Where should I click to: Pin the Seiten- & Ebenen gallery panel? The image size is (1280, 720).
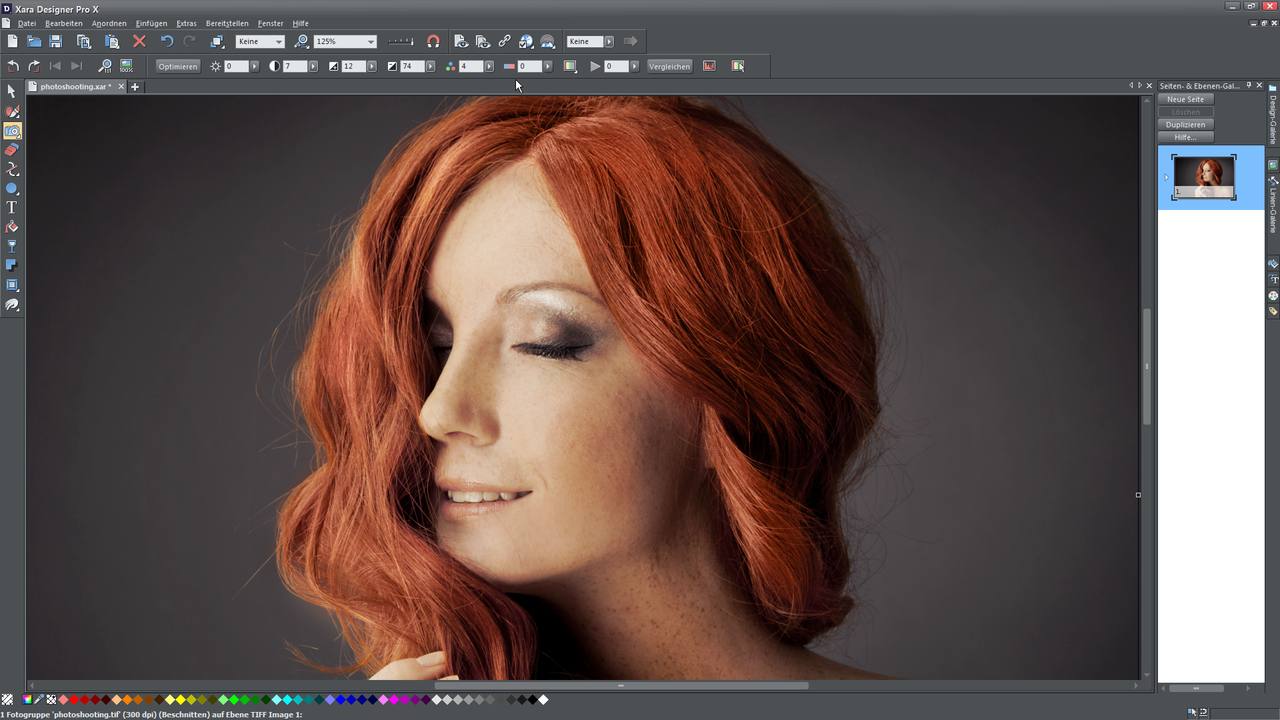1249,86
